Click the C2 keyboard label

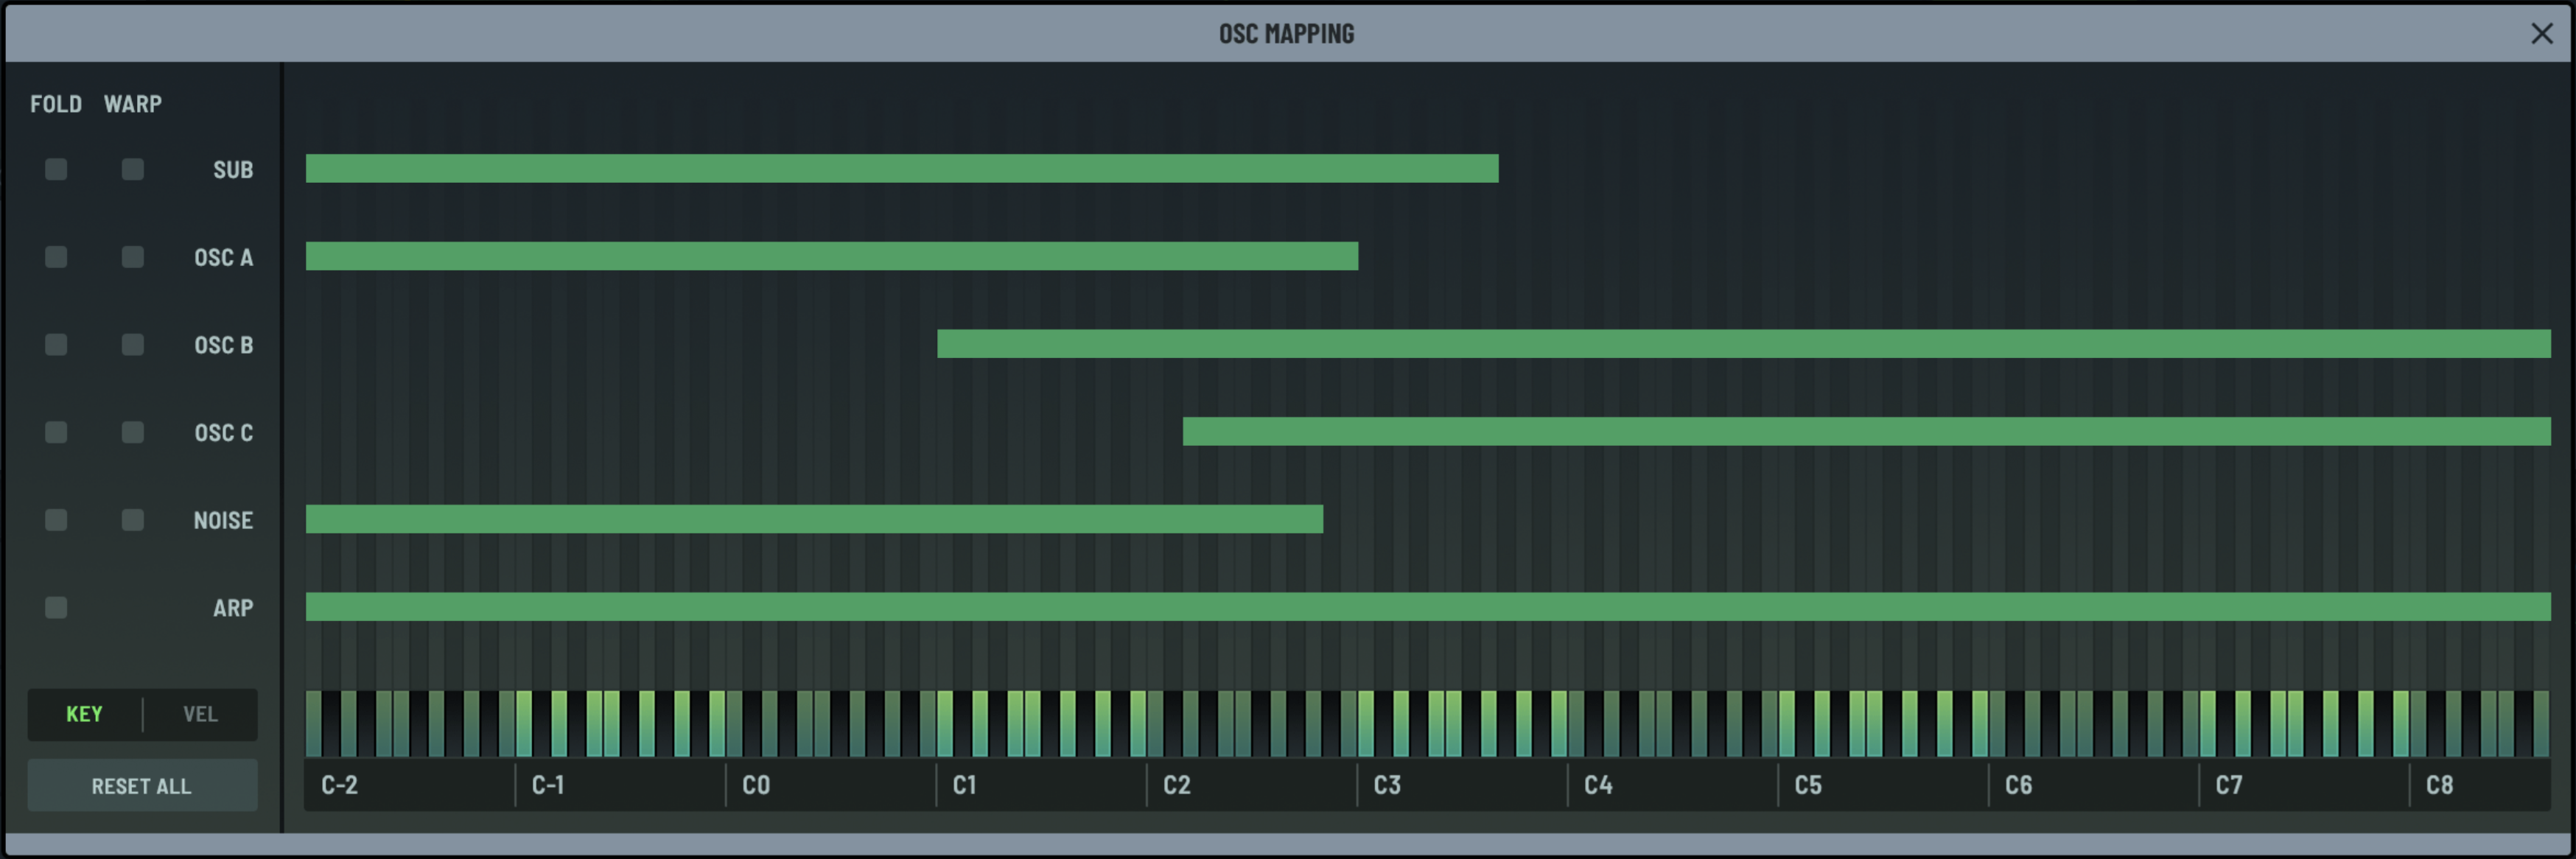point(1177,785)
